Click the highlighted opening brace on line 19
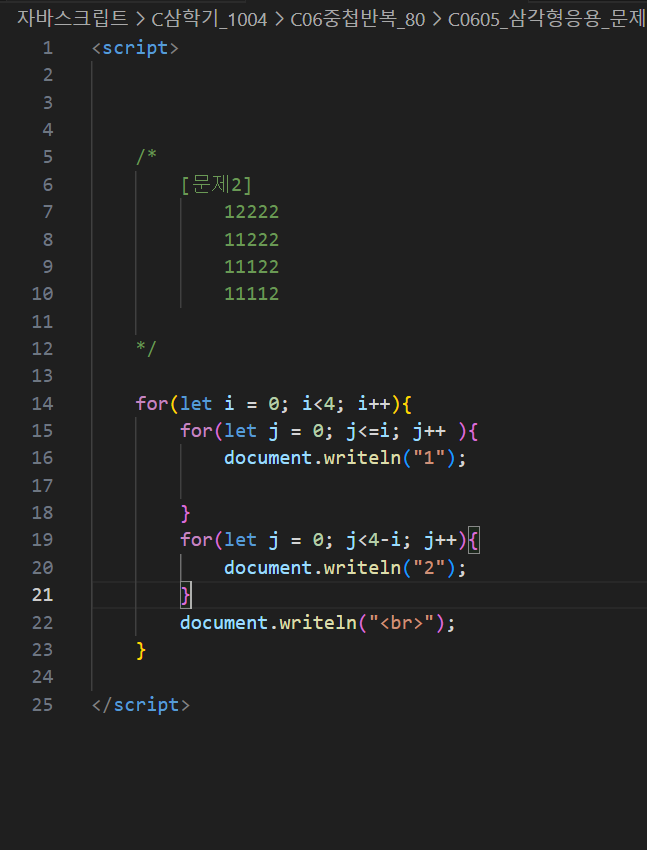Screen dimensions: 647x850 pyautogui.click(x=474, y=540)
